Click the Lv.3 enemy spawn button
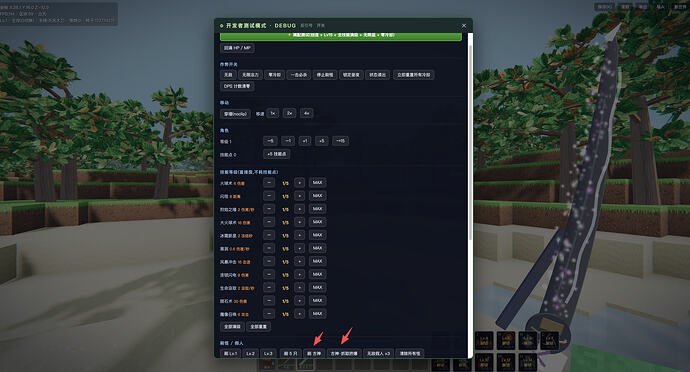The image size is (690, 372). point(268,354)
